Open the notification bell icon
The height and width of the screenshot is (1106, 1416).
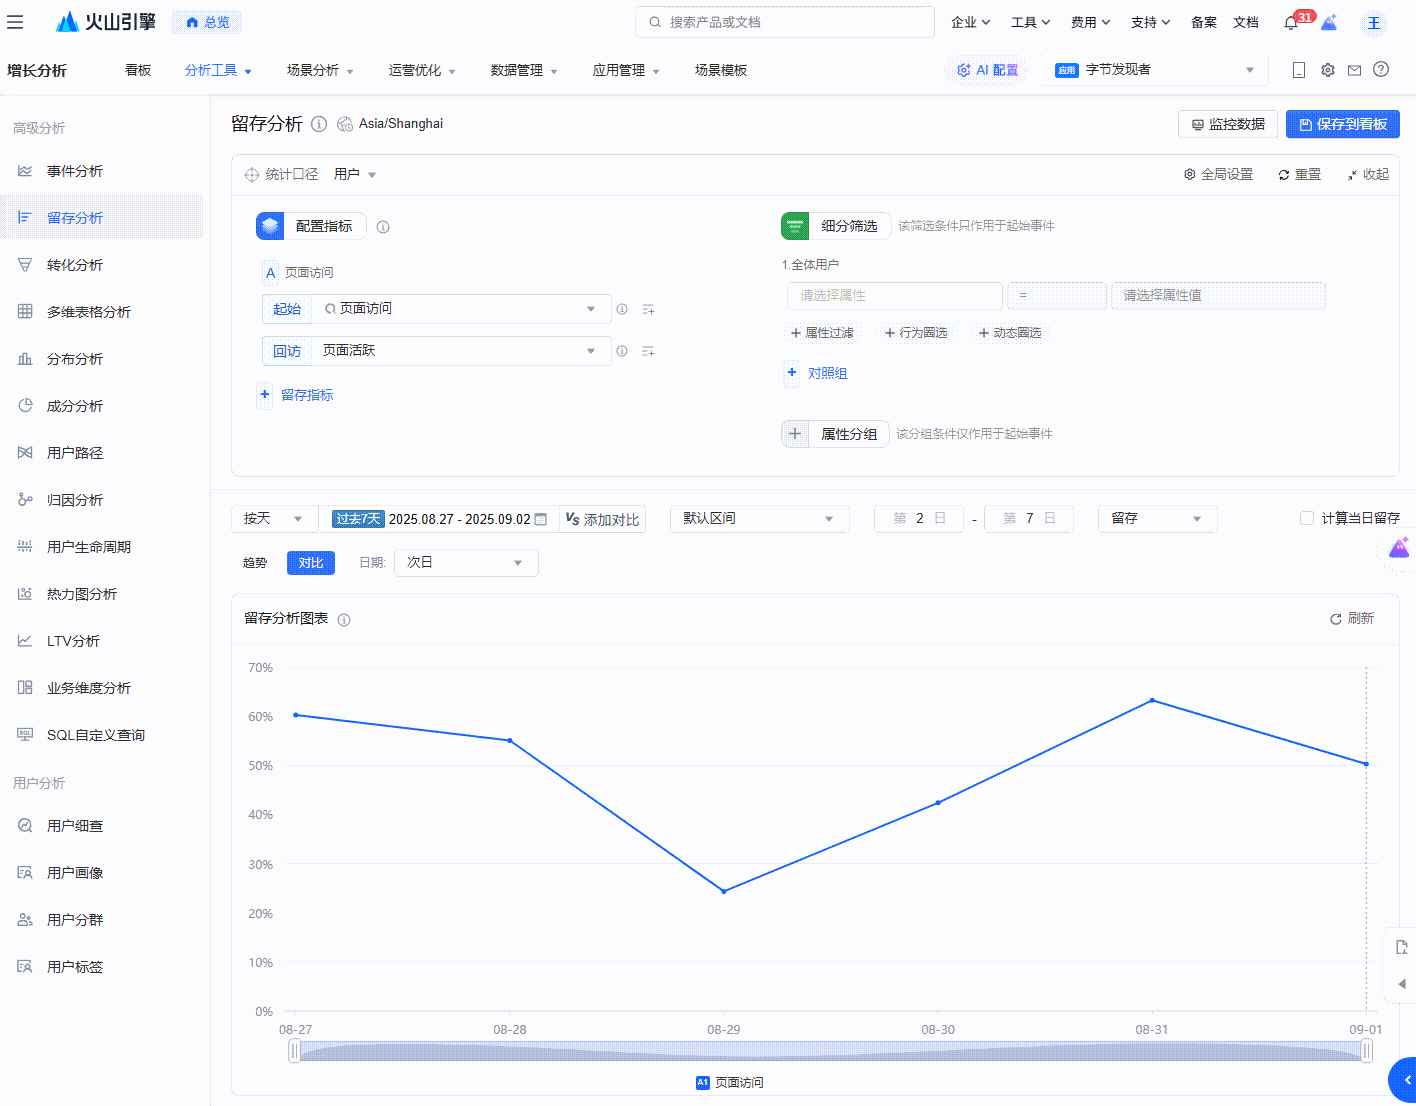1291,23
